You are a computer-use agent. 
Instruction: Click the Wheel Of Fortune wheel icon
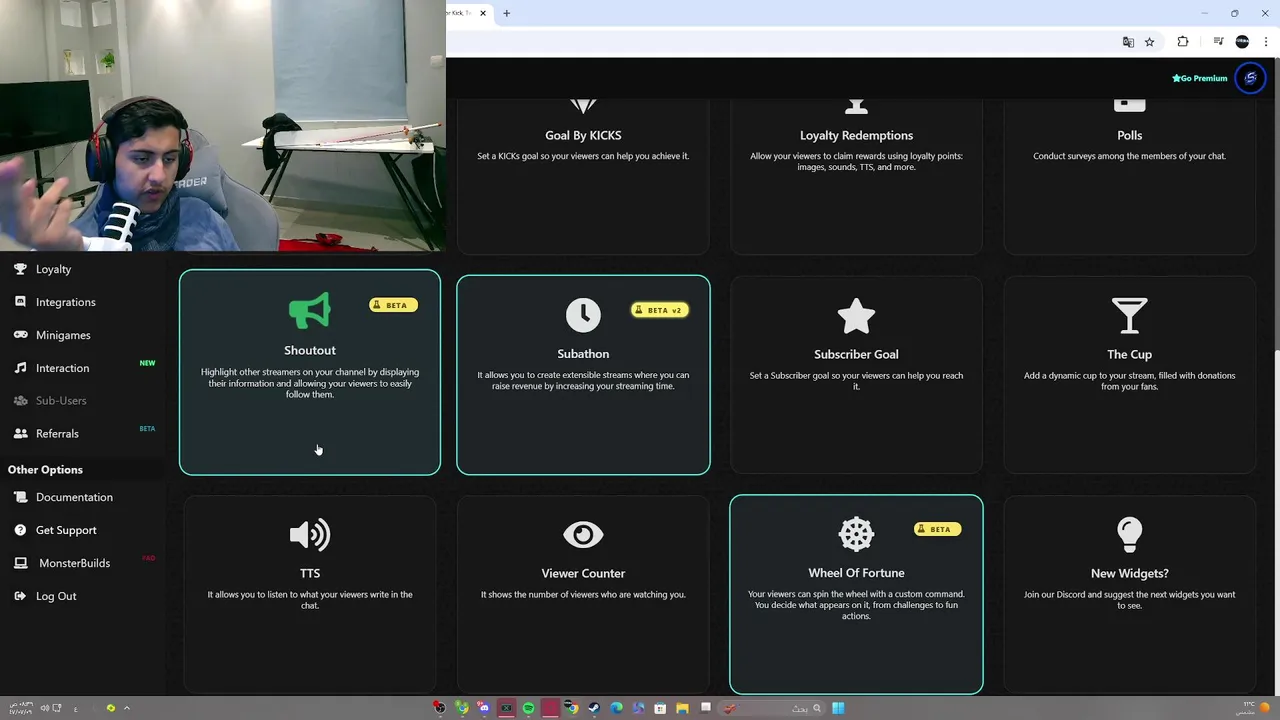pyautogui.click(x=856, y=534)
